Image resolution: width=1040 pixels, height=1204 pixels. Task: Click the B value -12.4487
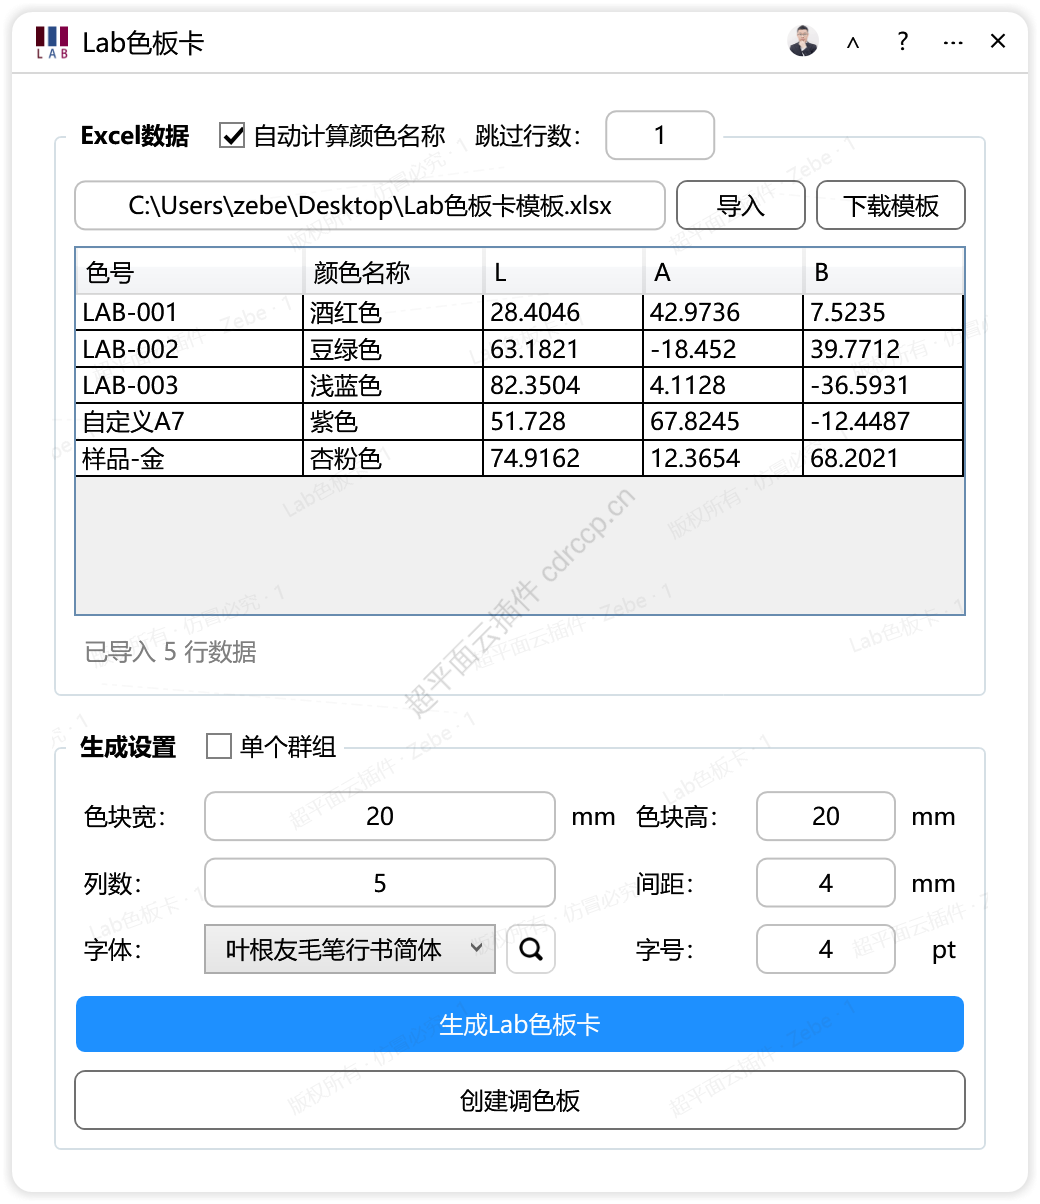883,421
